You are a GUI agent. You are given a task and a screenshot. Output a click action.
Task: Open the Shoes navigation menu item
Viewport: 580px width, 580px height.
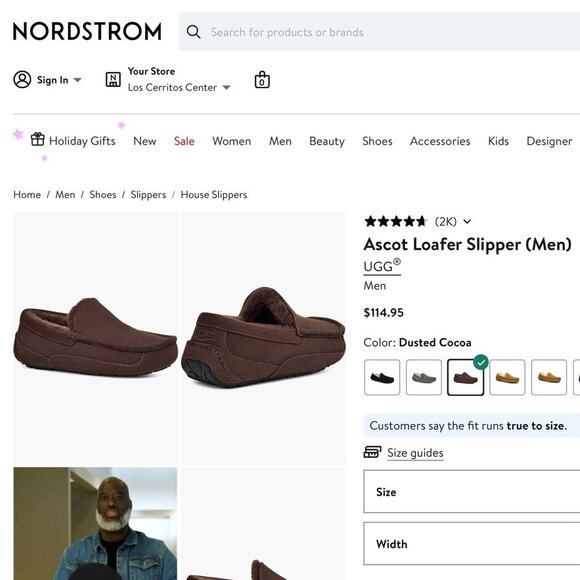click(377, 141)
